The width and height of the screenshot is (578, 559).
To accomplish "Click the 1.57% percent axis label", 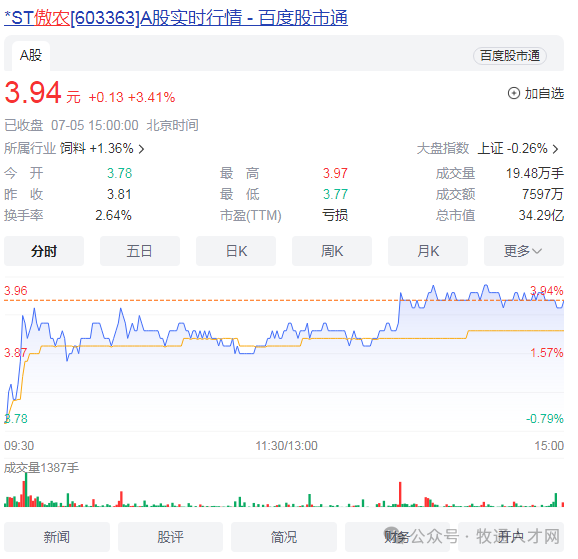I will 547,353.
